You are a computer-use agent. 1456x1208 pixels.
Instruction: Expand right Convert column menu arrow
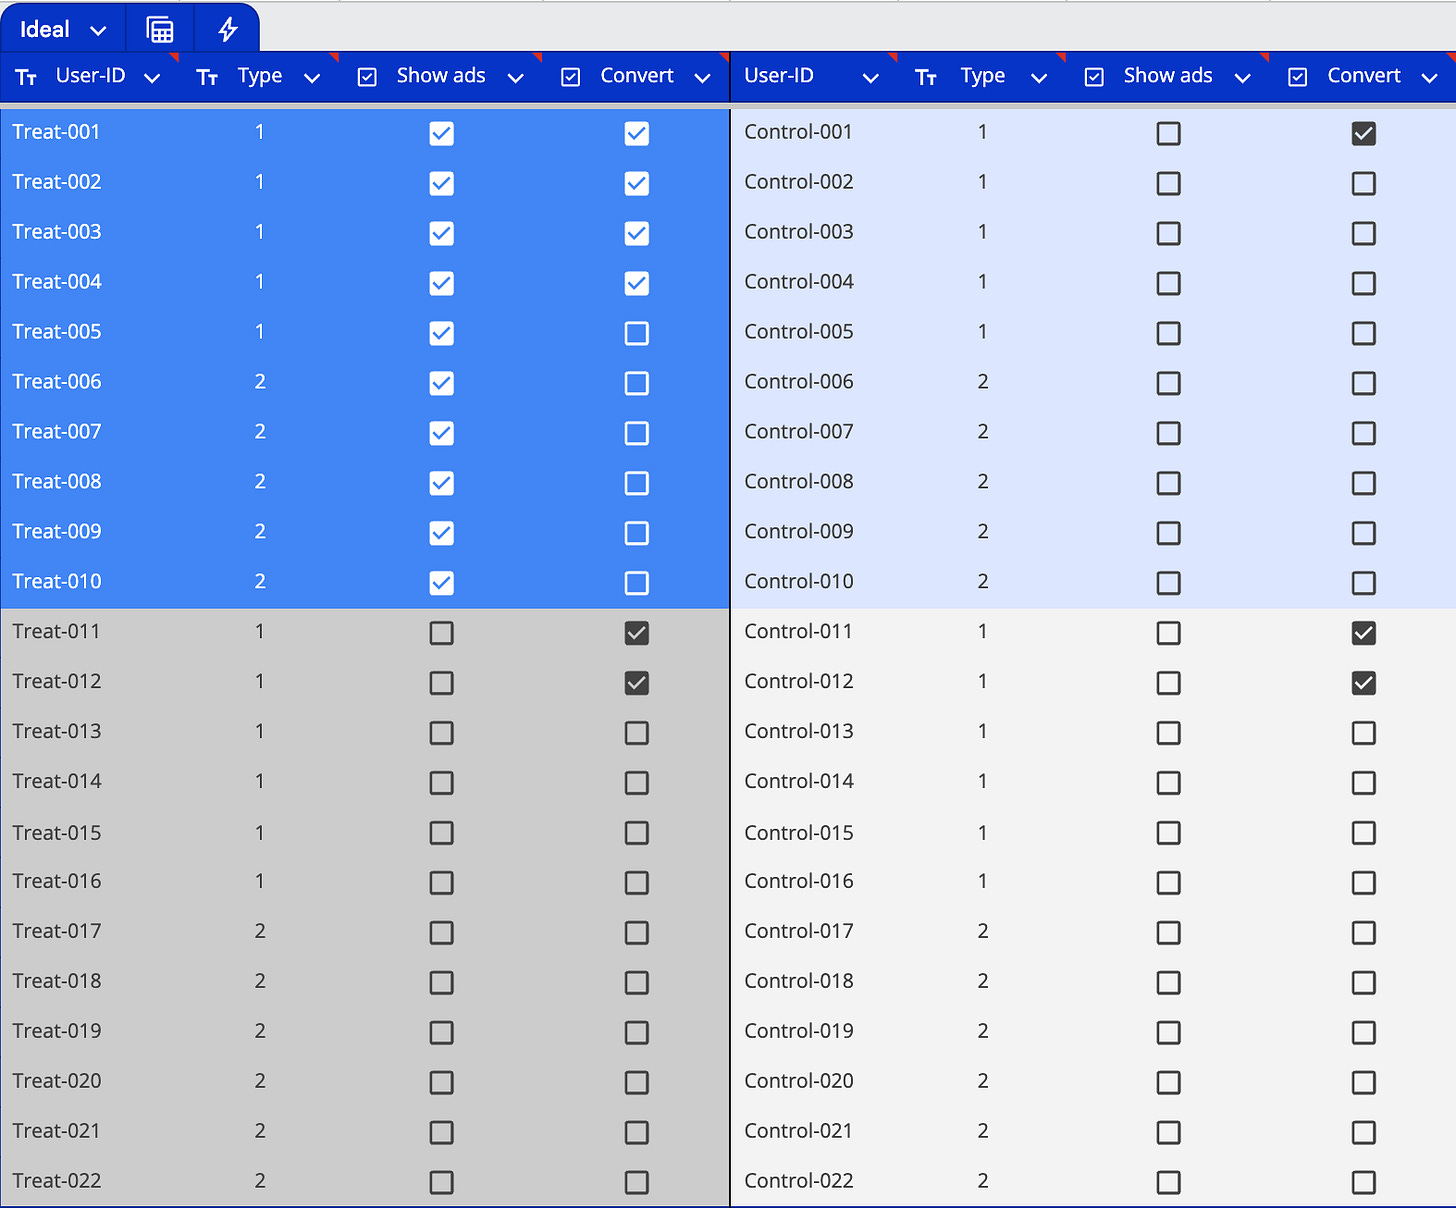pos(1430,78)
